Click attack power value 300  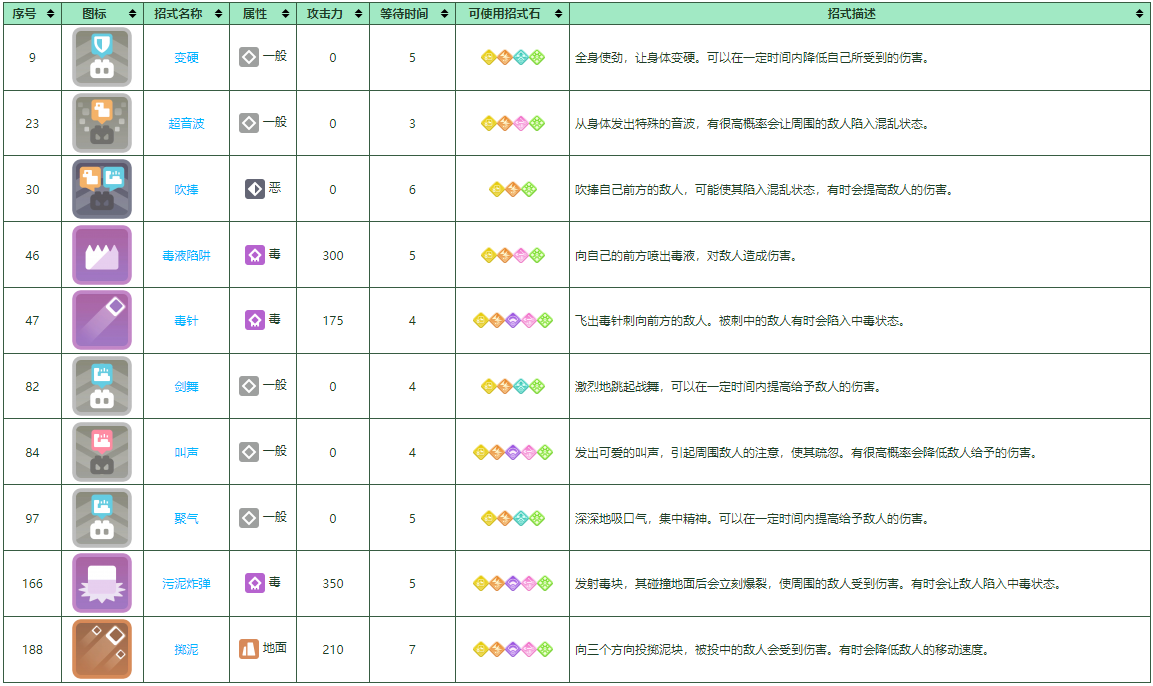pos(332,256)
